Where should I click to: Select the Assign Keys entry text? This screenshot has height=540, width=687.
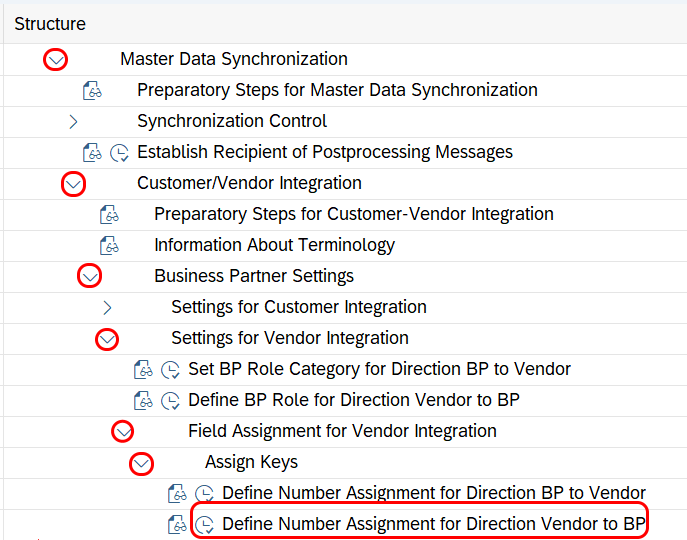click(x=251, y=462)
